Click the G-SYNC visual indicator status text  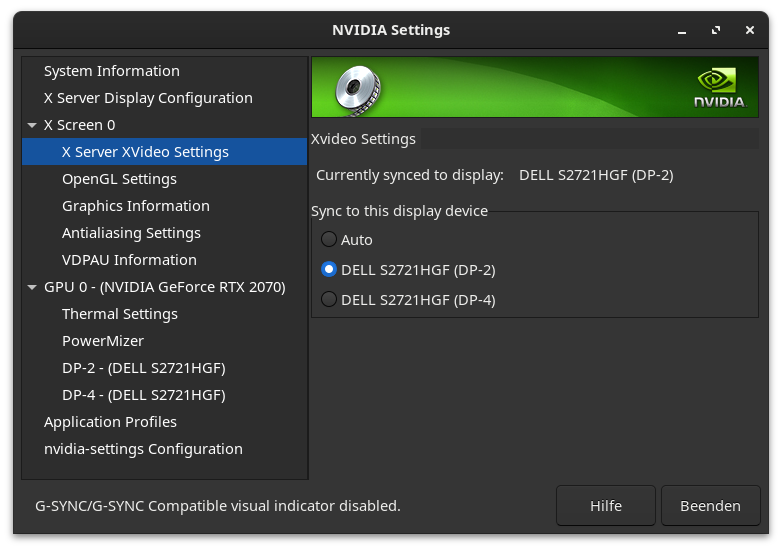coord(217,506)
